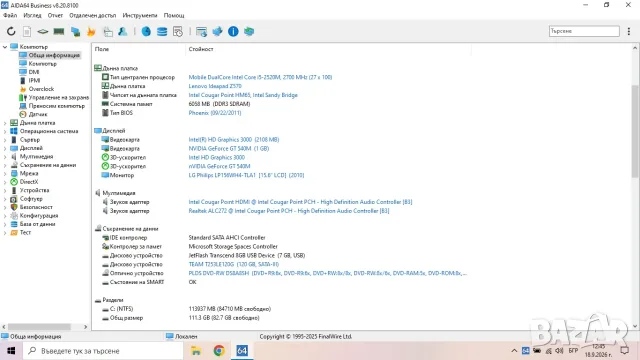This screenshot has height=360, width=640.
Task: Select Безопасност in the tree
Action: pyautogui.click(x=36, y=207)
